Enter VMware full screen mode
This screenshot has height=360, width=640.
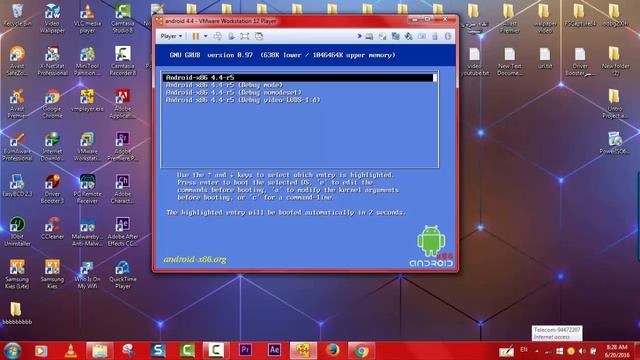pos(244,36)
